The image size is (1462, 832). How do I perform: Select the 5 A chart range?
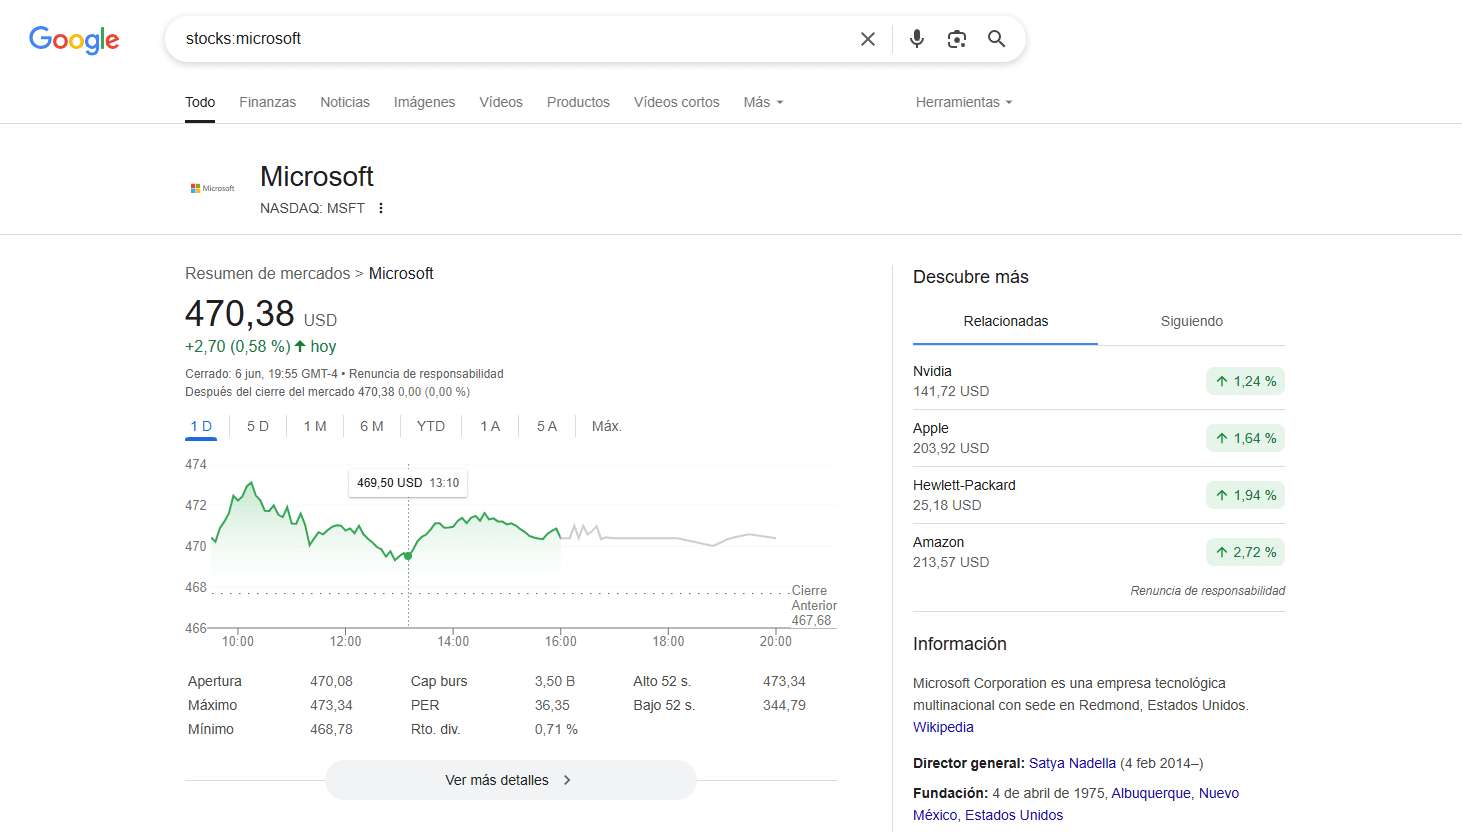point(547,426)
